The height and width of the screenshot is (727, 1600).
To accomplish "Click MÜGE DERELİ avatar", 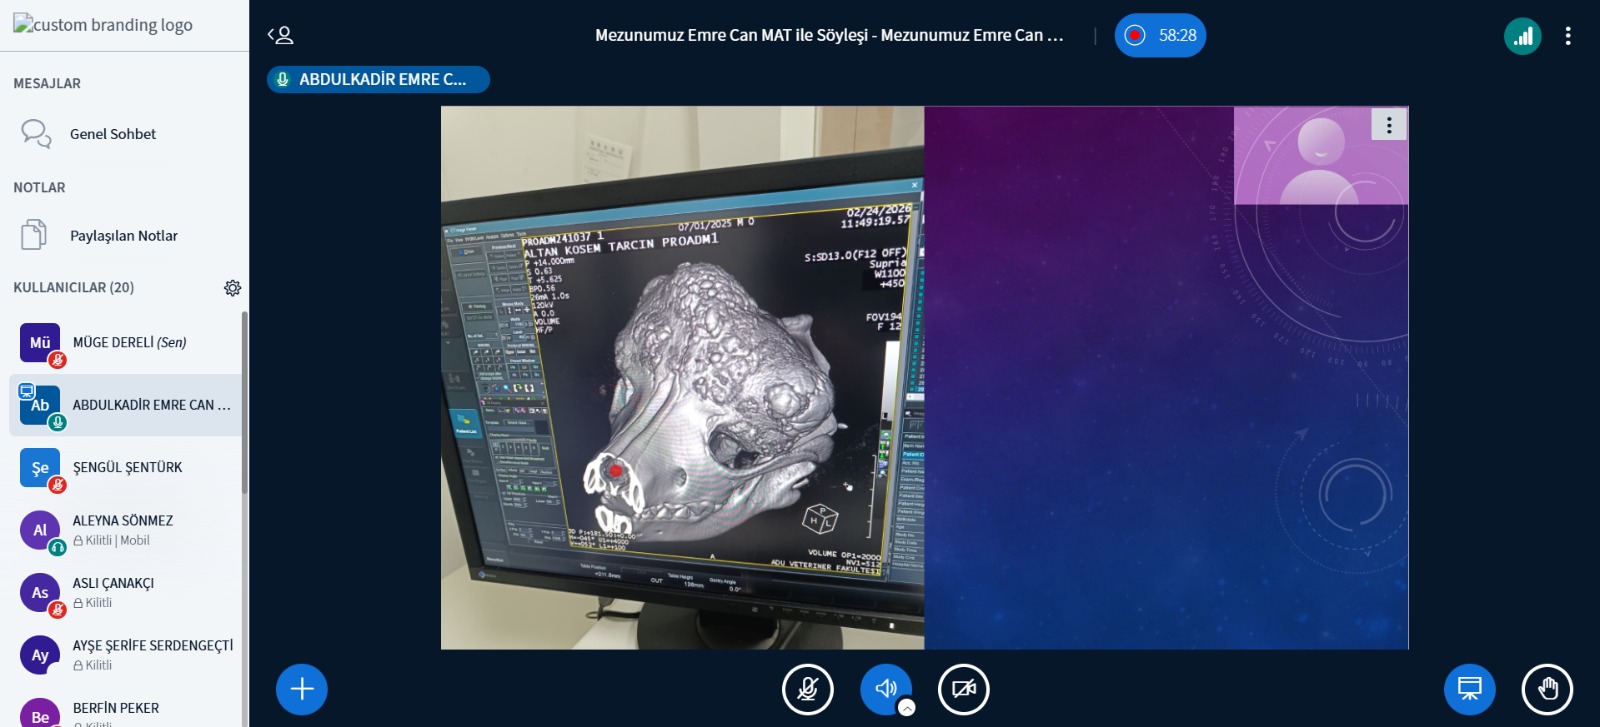I will pos(40,343).
